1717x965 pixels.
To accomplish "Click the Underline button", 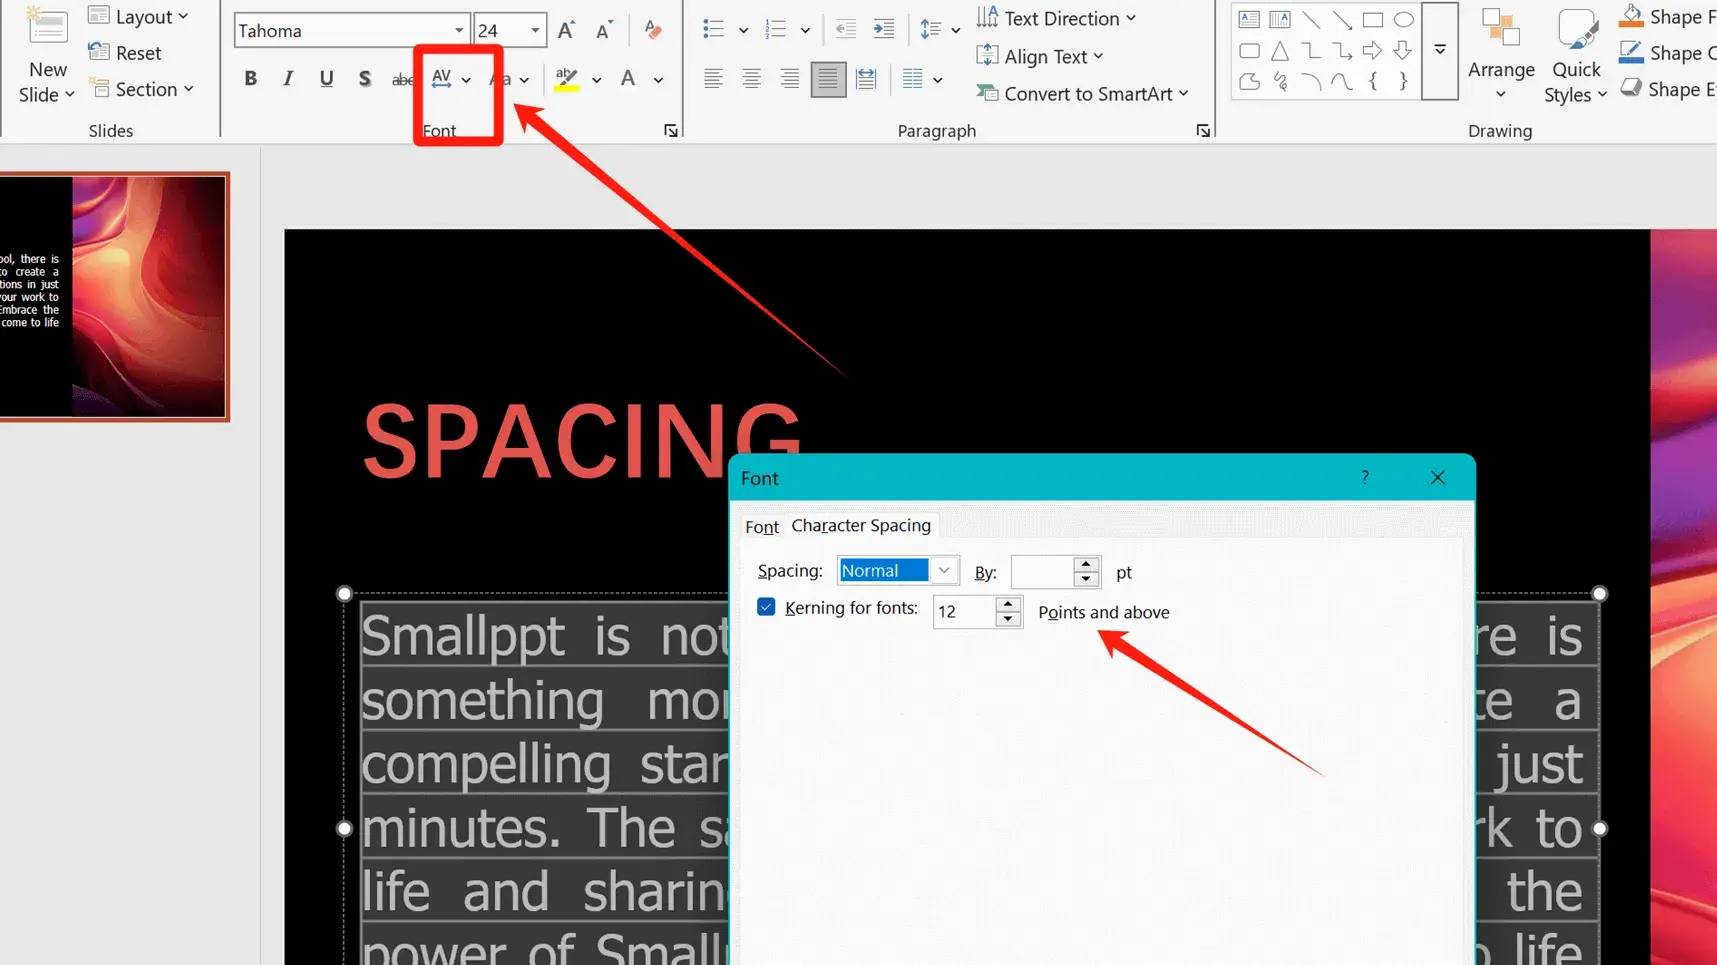I will point(326,79).
